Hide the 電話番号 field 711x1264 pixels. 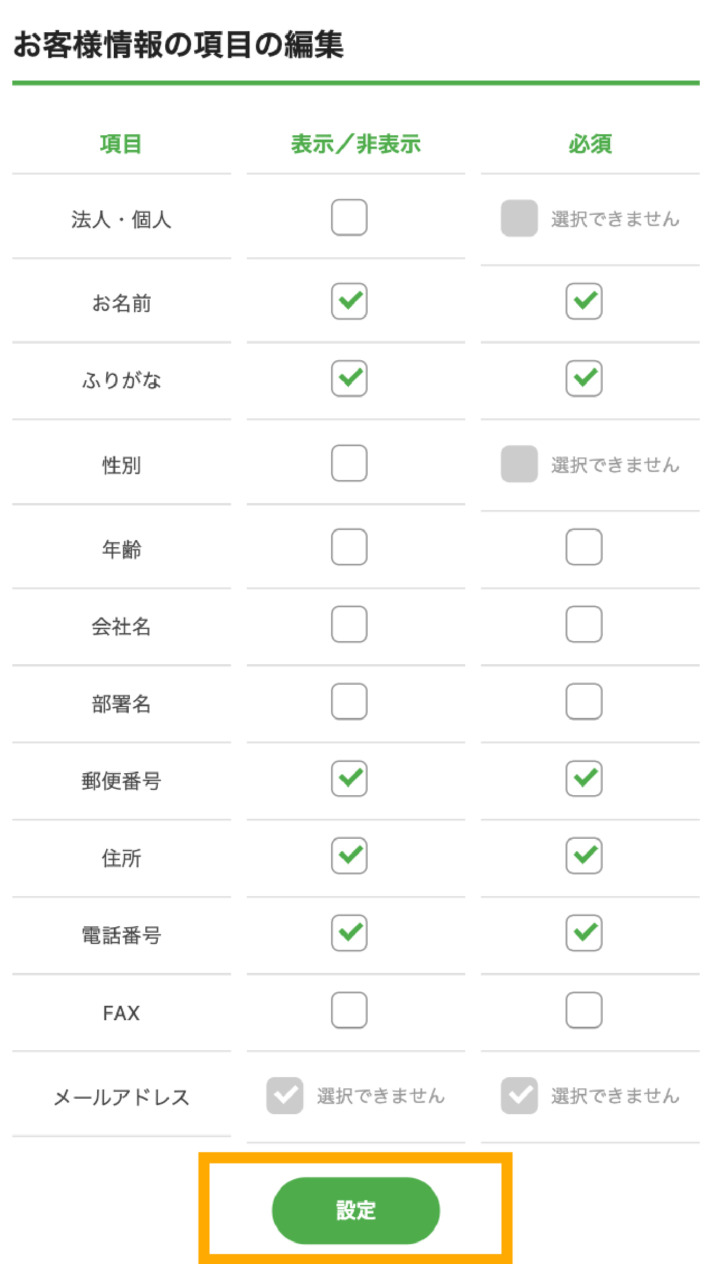click(349, 933)
